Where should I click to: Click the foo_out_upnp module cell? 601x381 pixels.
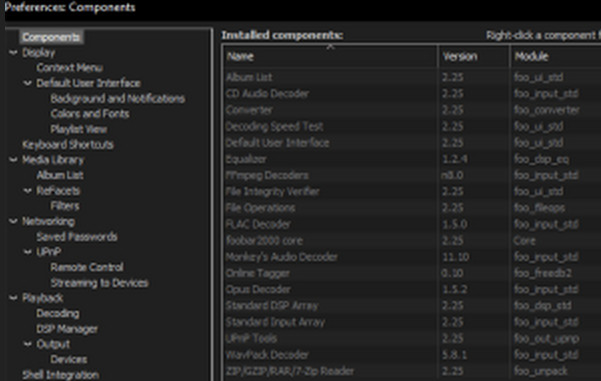[546, 338]
